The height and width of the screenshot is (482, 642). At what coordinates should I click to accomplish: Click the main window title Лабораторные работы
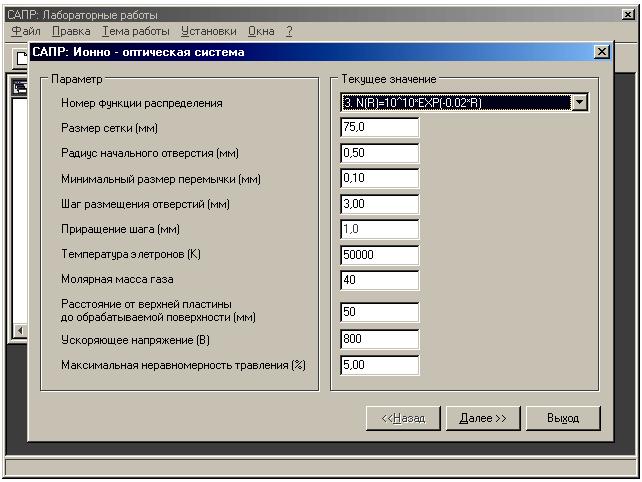[x=82, y=15]
